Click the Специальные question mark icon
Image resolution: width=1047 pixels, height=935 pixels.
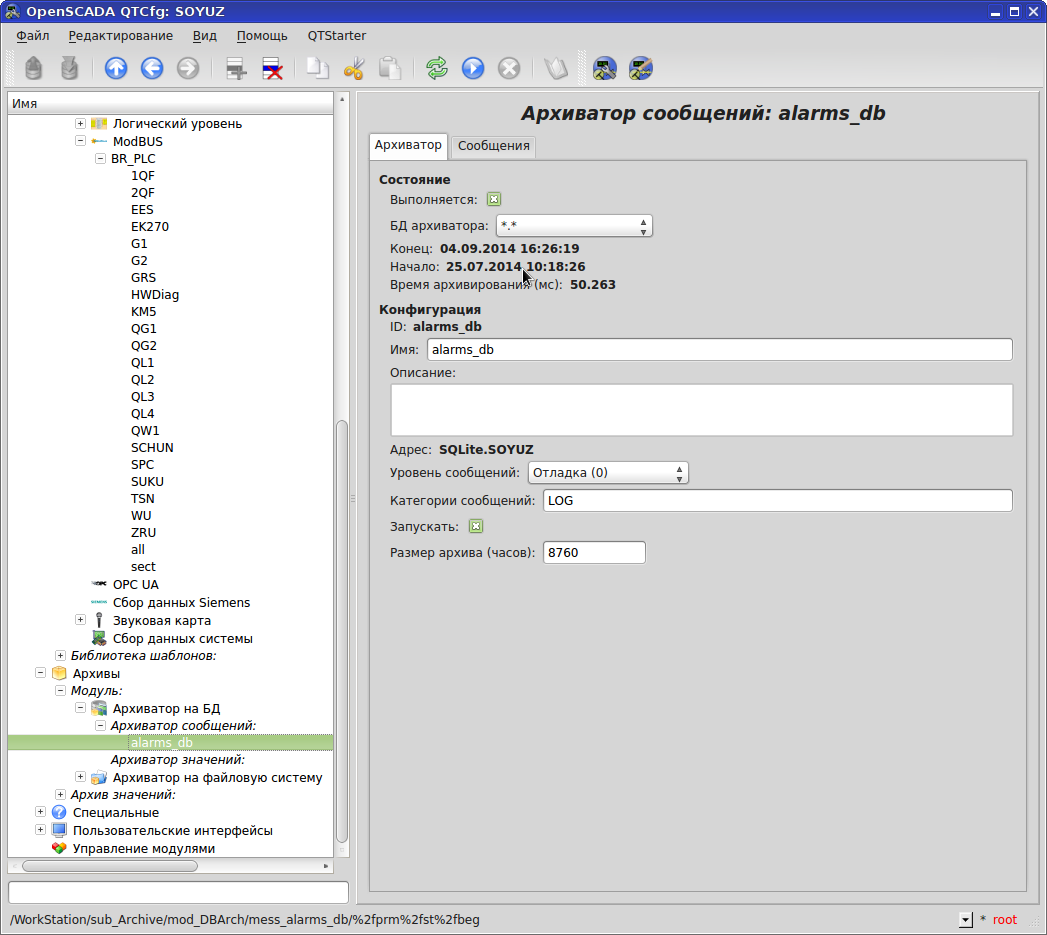(59, 812)
